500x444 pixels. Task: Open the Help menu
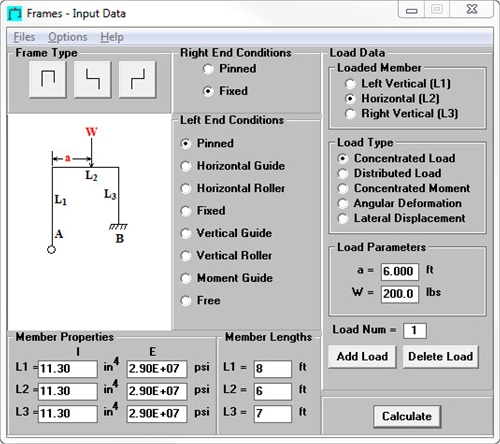point(112,37)
